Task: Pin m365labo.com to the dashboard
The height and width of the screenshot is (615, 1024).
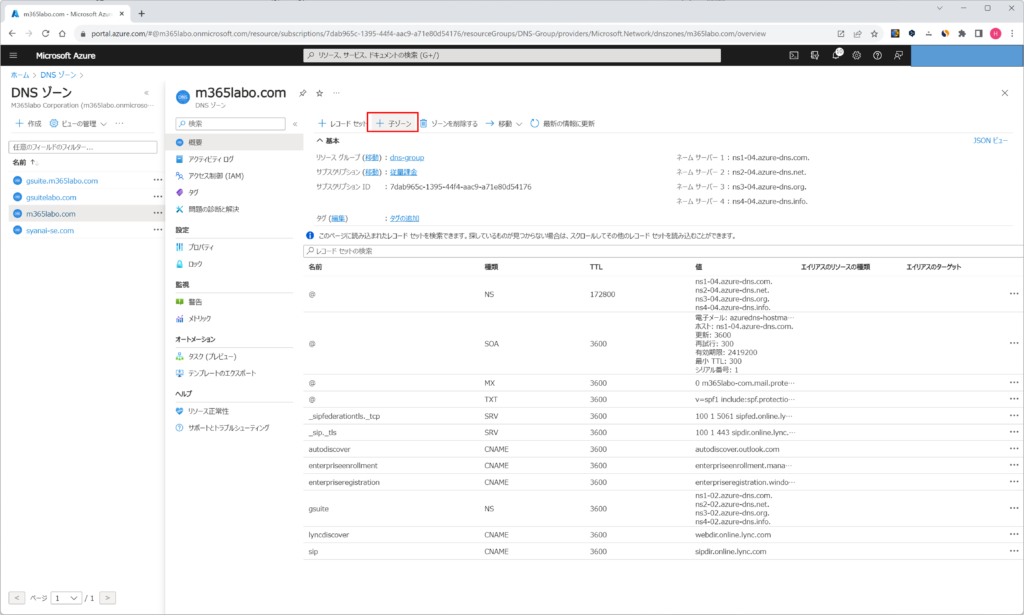Action: tap(302, 93)
